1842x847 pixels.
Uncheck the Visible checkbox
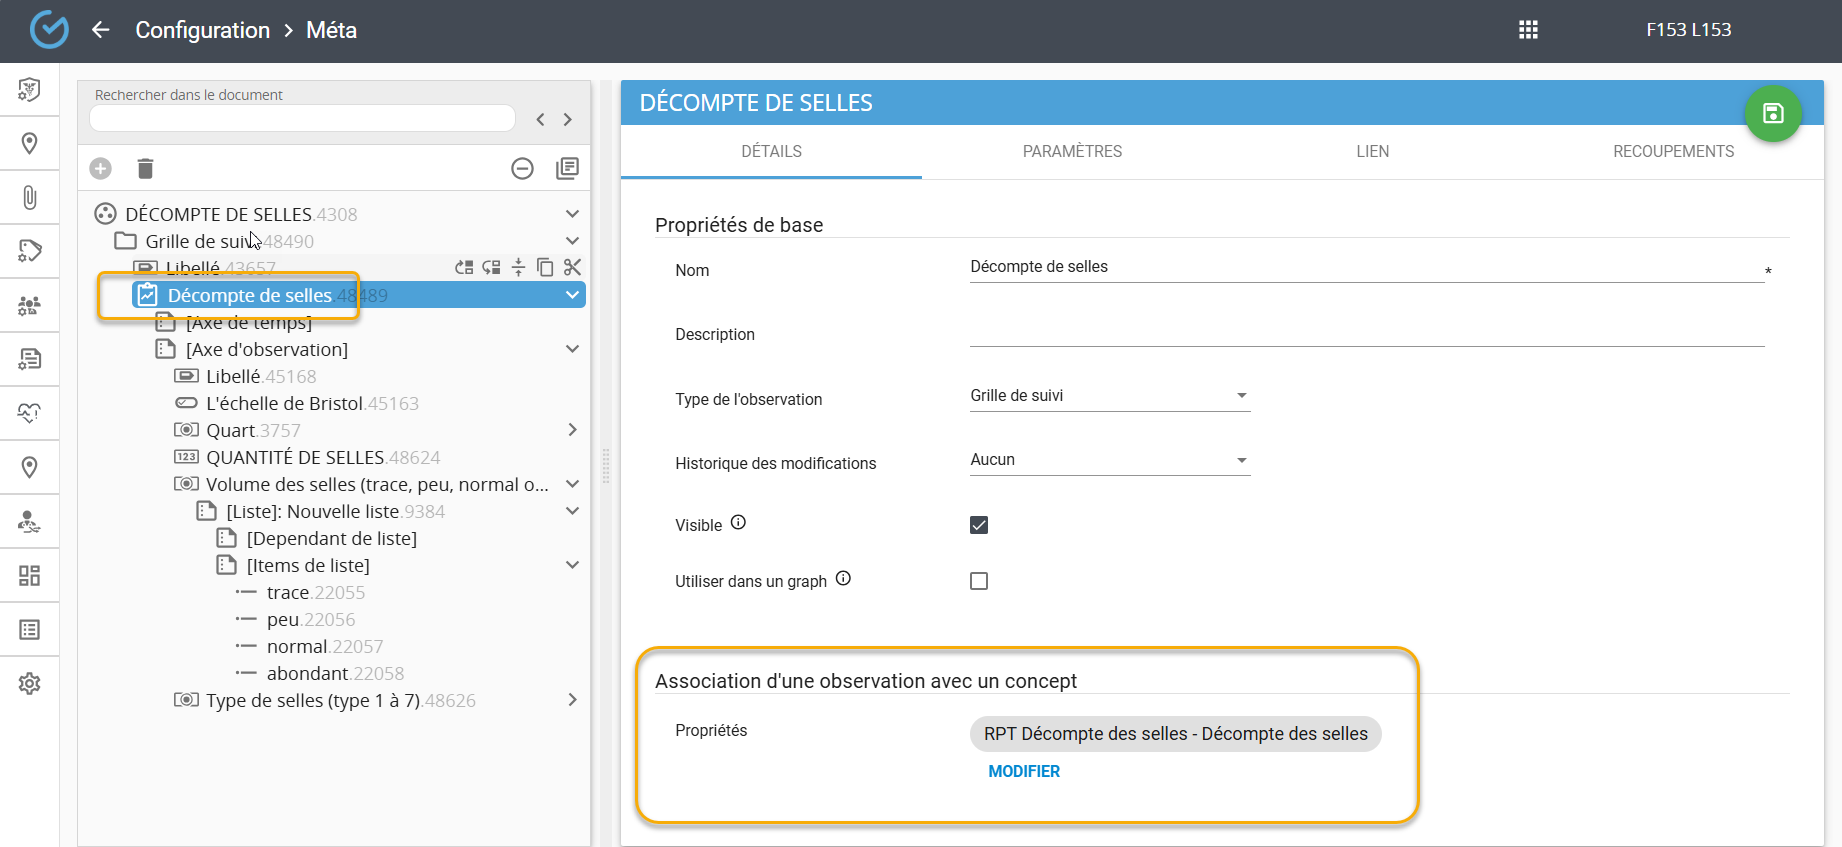(979, 525)
